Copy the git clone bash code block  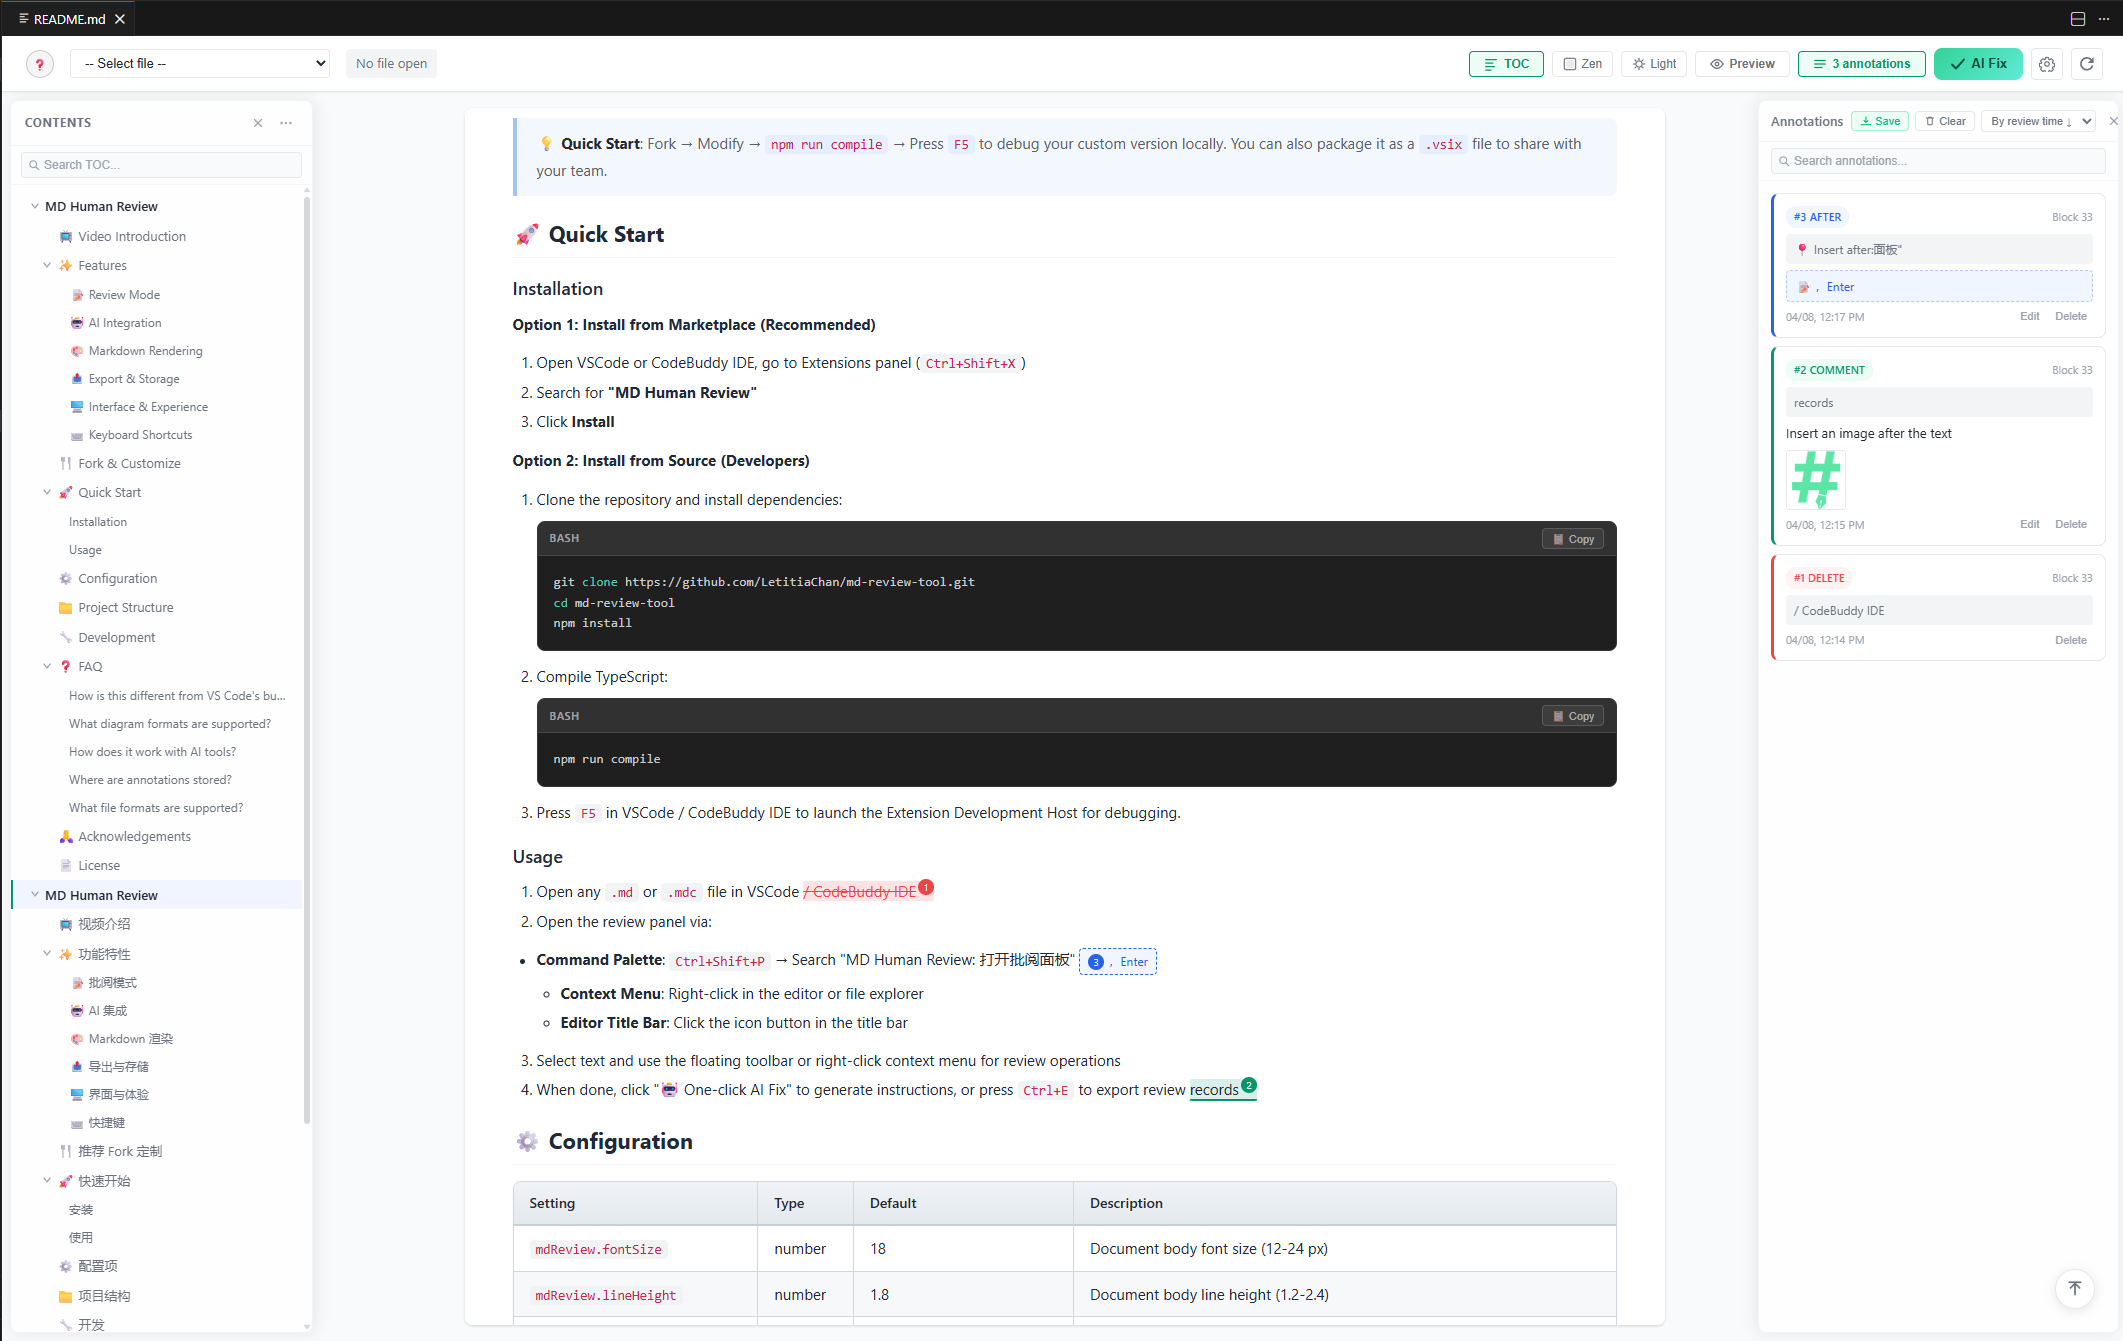(x=1572, y=539)
